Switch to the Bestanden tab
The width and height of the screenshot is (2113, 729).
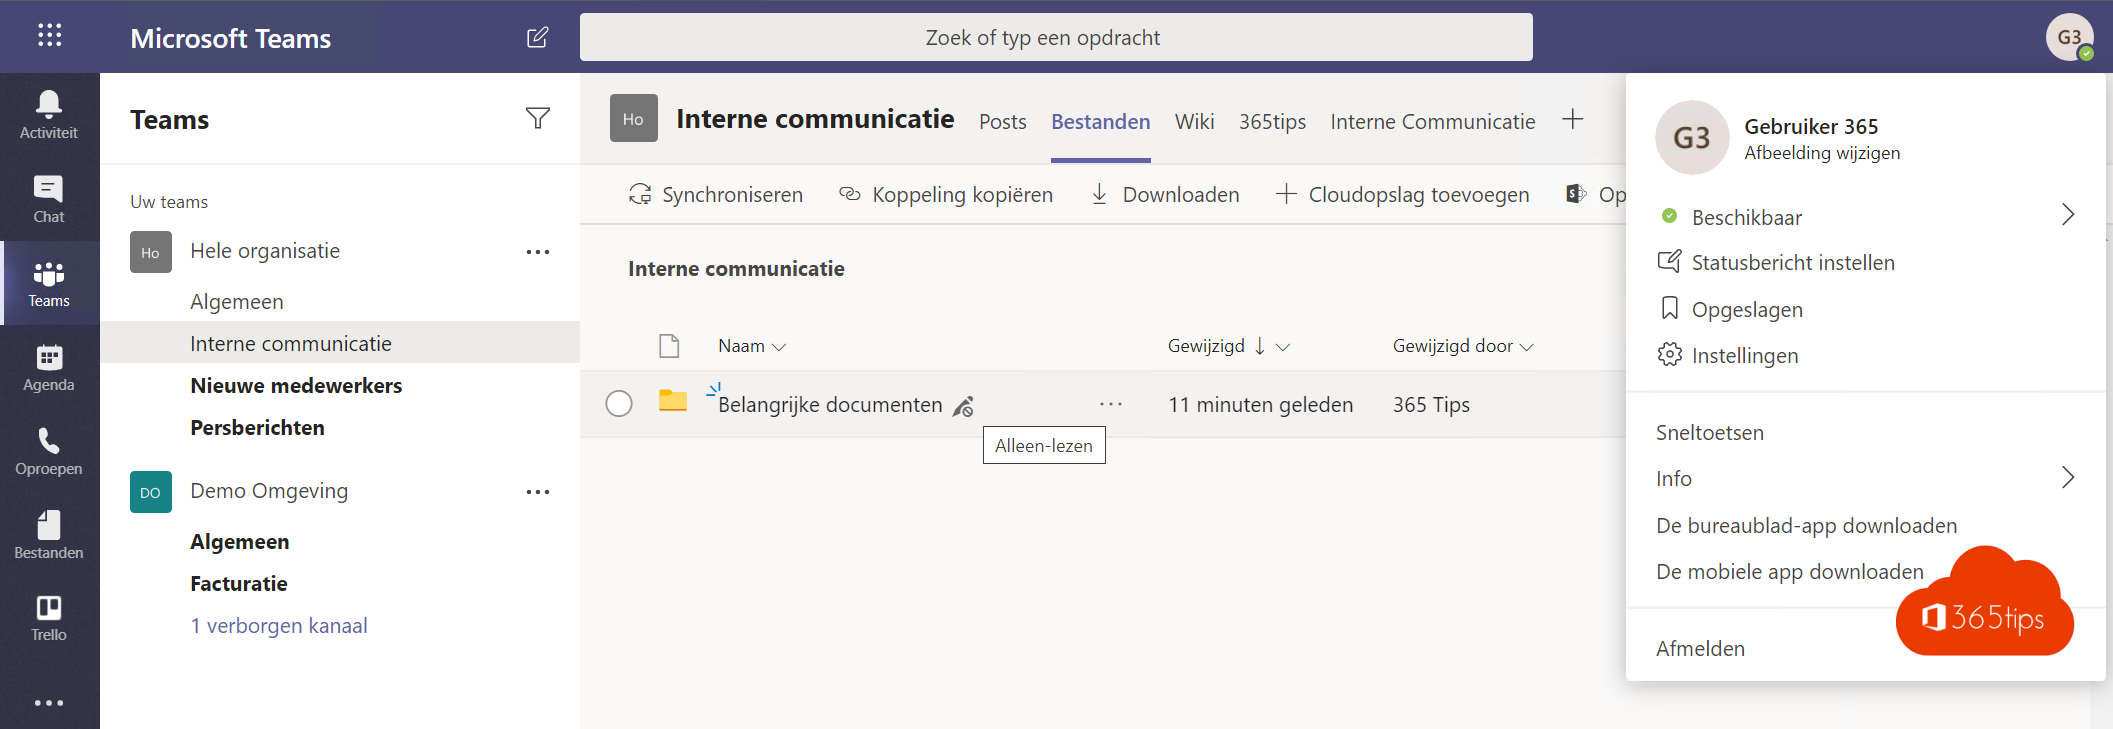(x=1100, y=121)
